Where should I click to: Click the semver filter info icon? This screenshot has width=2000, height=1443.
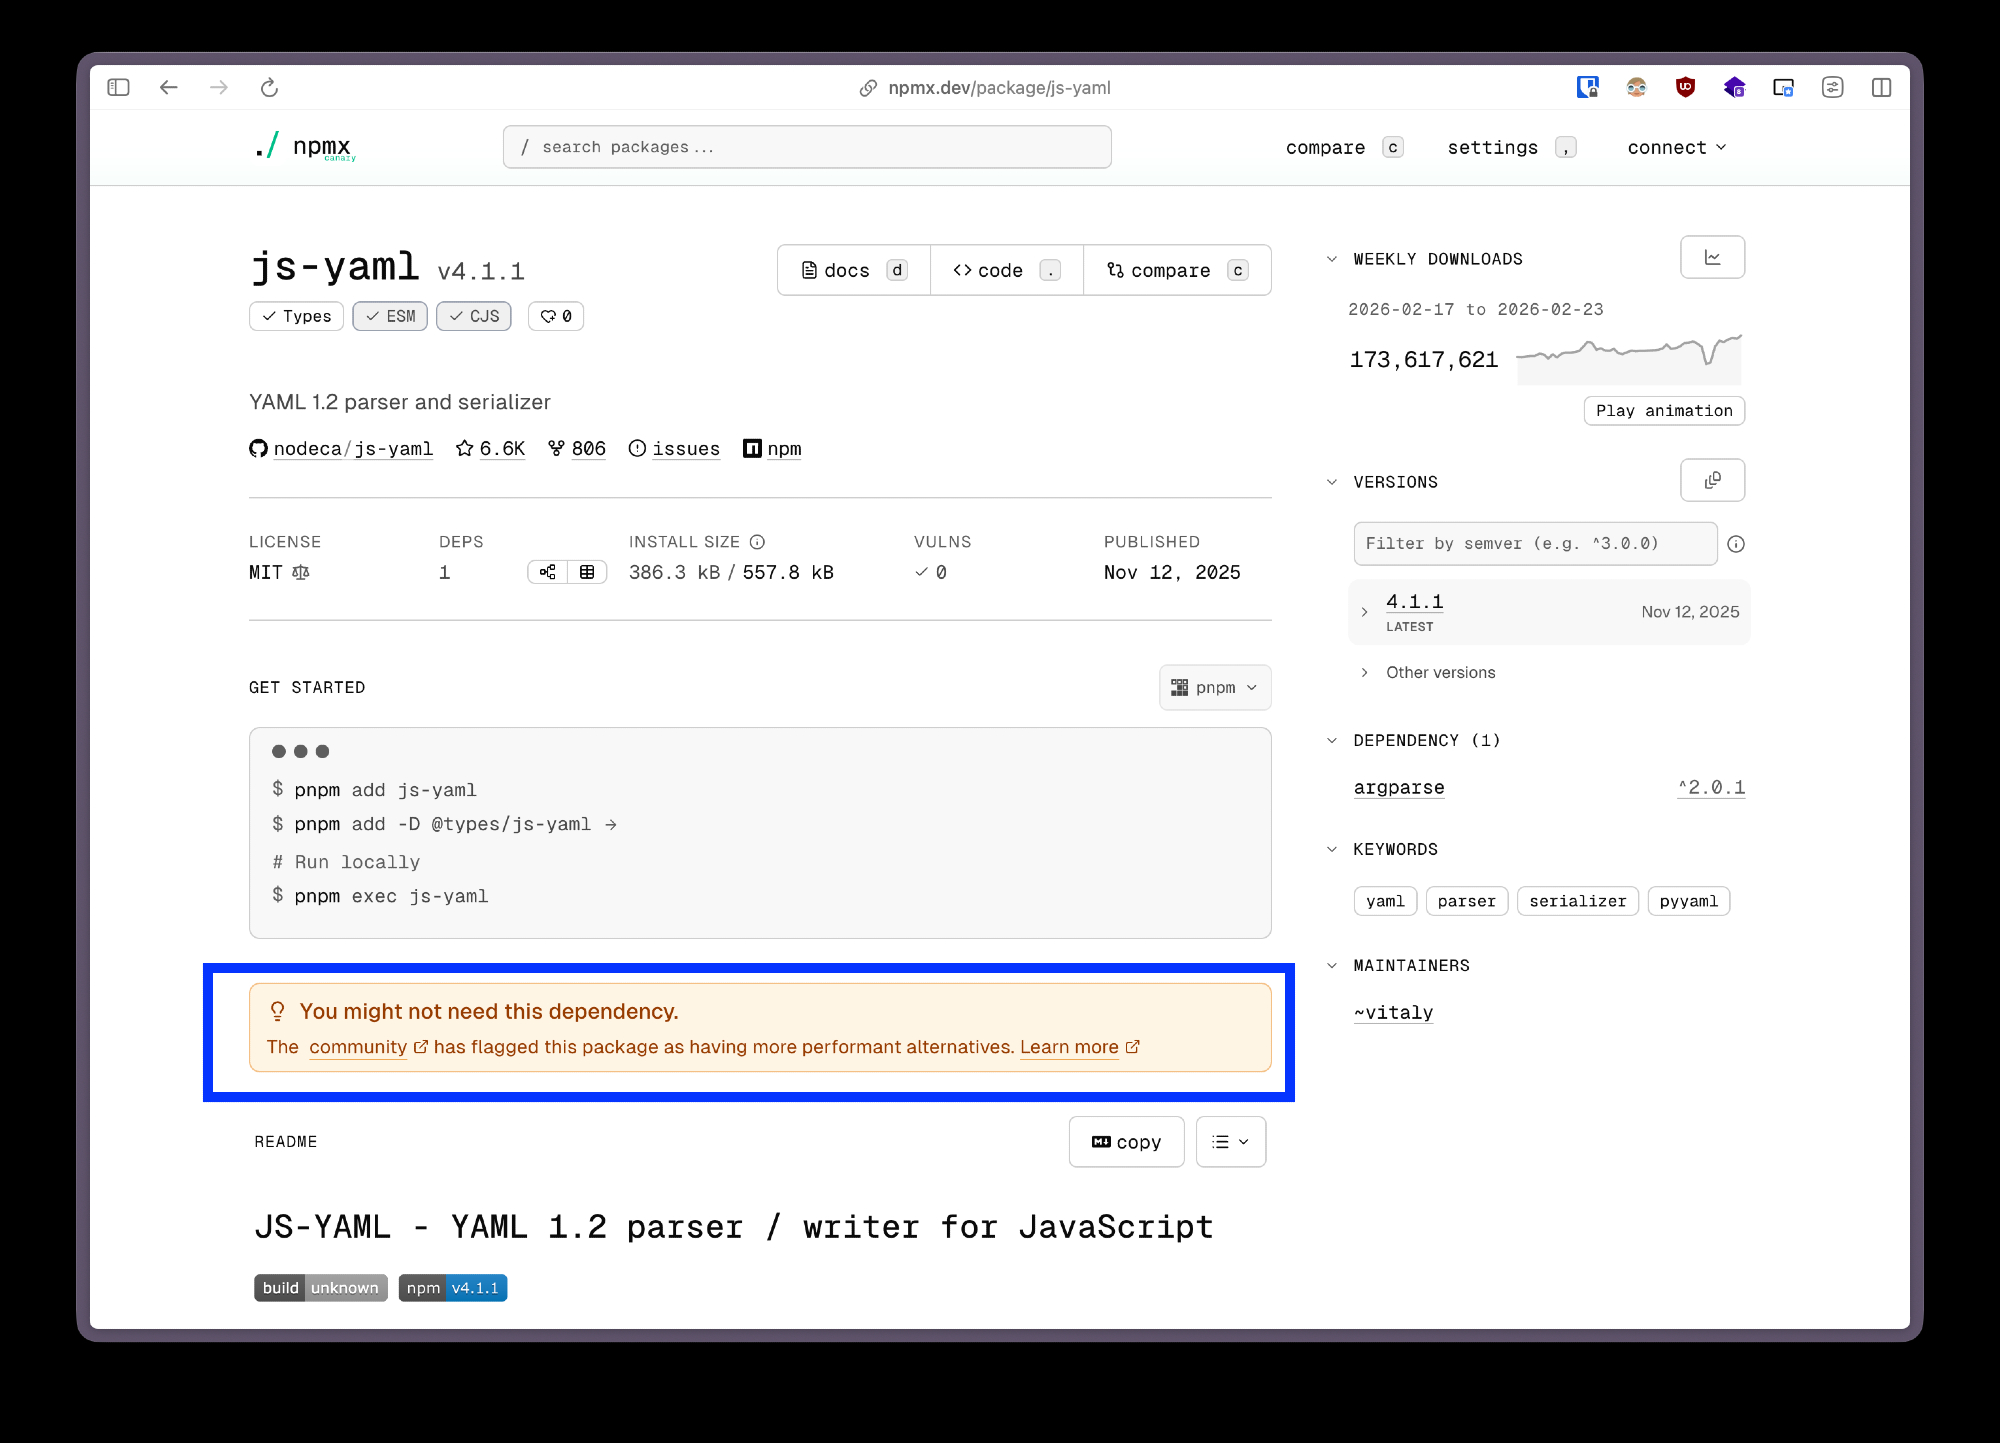[x=1736, y=544]
